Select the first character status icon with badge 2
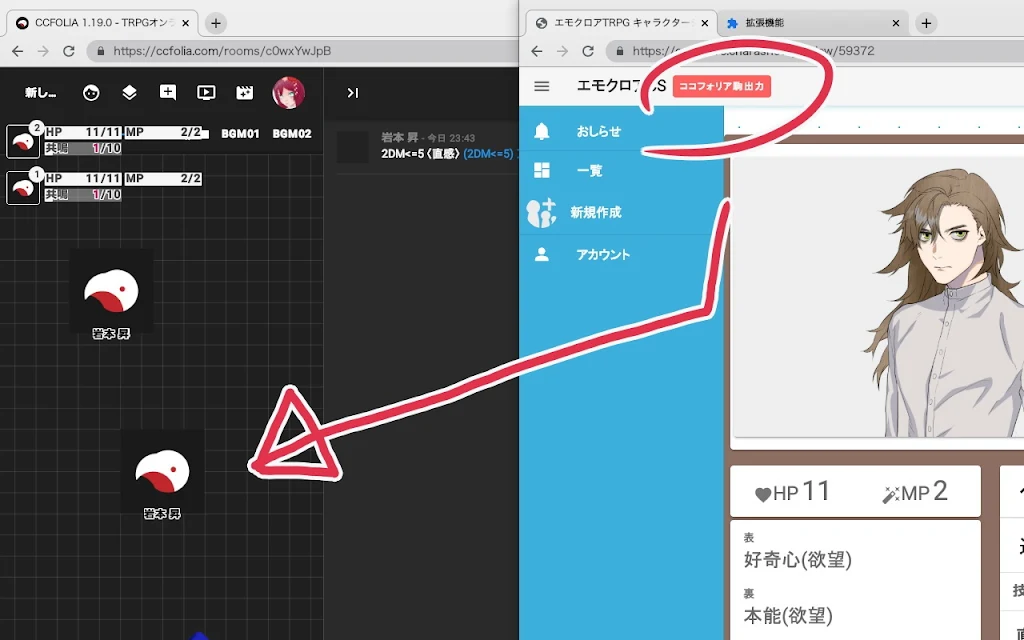Image resolution: width=1024 pixels, height=640 pixels. [23, 141]
